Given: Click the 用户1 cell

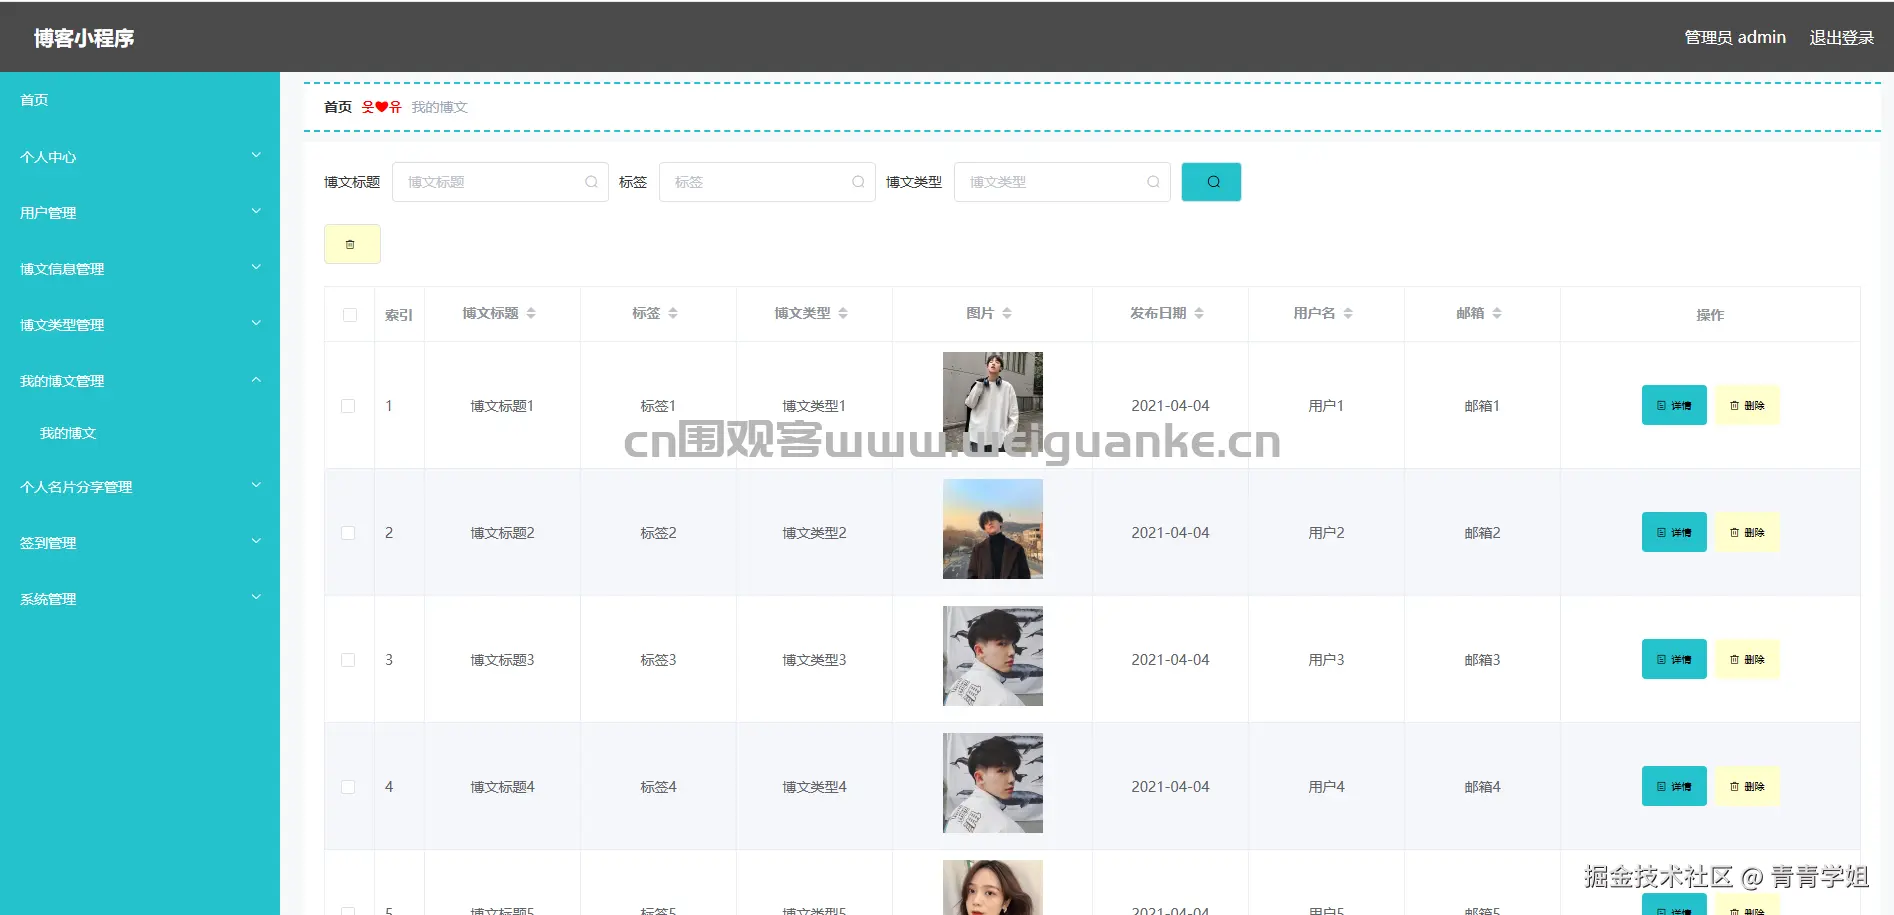Looking at the screenshot, I should click(x=1326, y=406).
